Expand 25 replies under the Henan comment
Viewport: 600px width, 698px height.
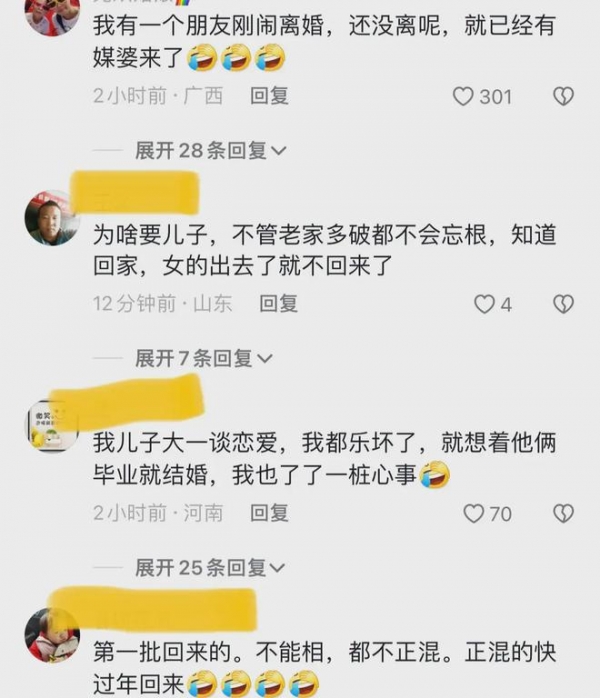(210, 568)
